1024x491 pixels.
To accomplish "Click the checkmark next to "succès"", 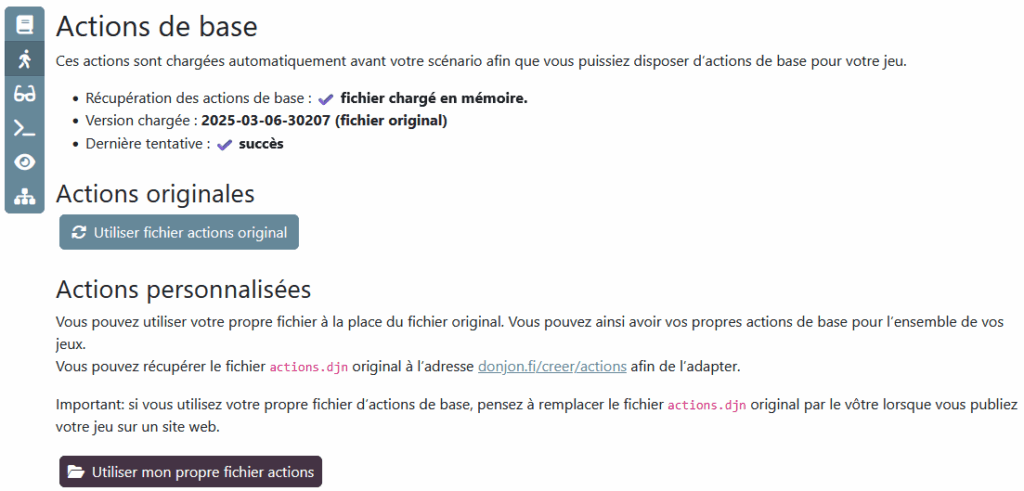I will click(224, 145).
